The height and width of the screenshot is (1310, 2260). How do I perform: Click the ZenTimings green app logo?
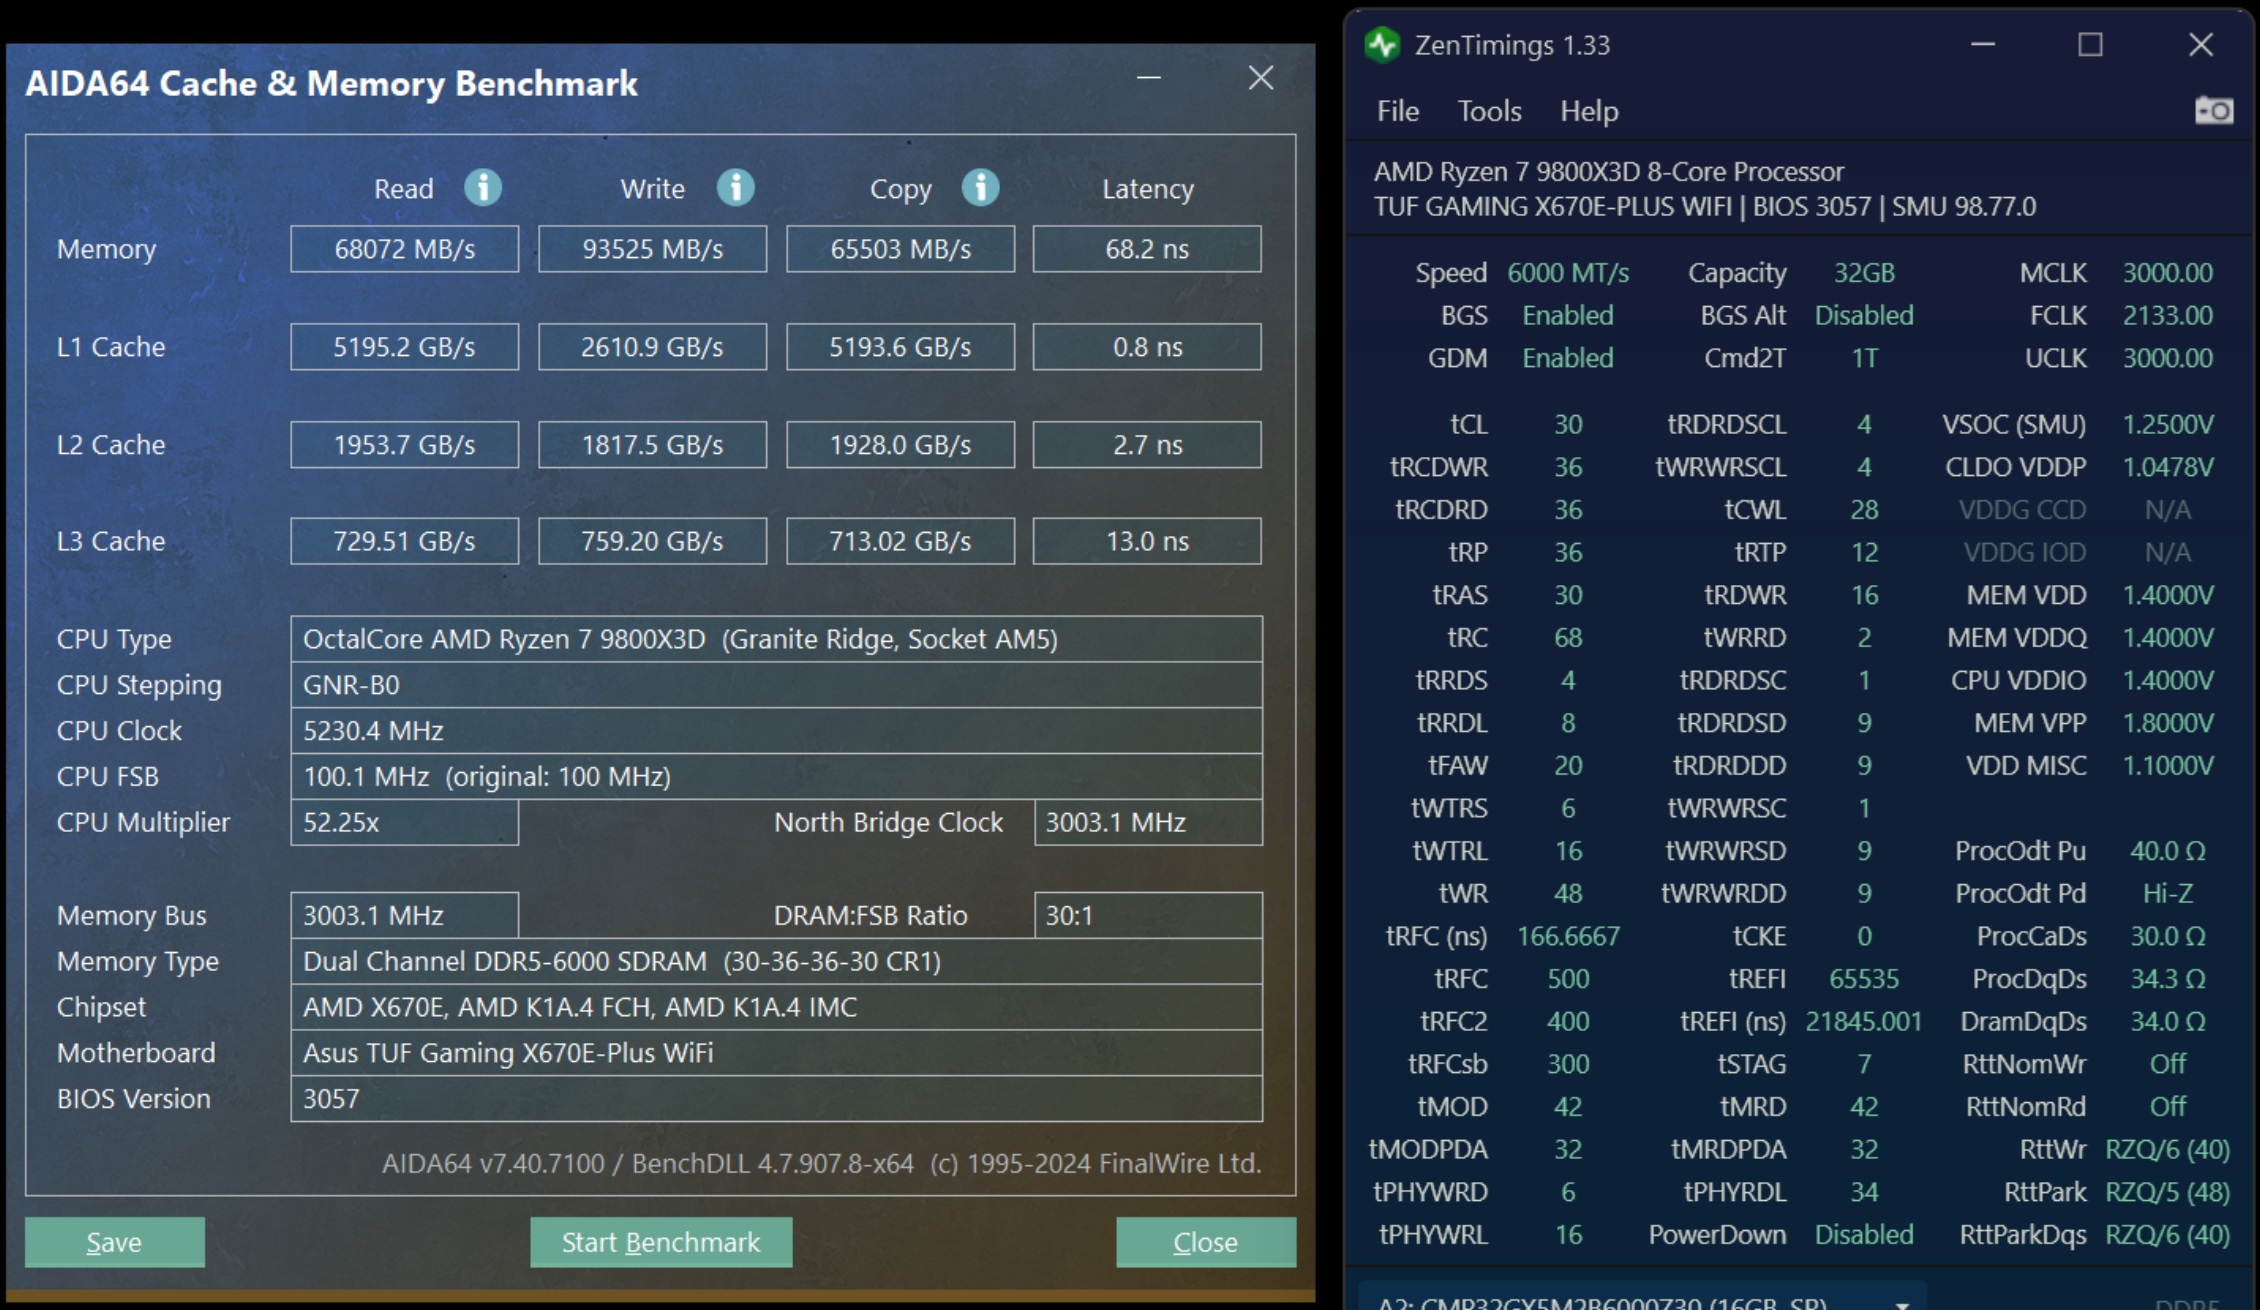1383,45
